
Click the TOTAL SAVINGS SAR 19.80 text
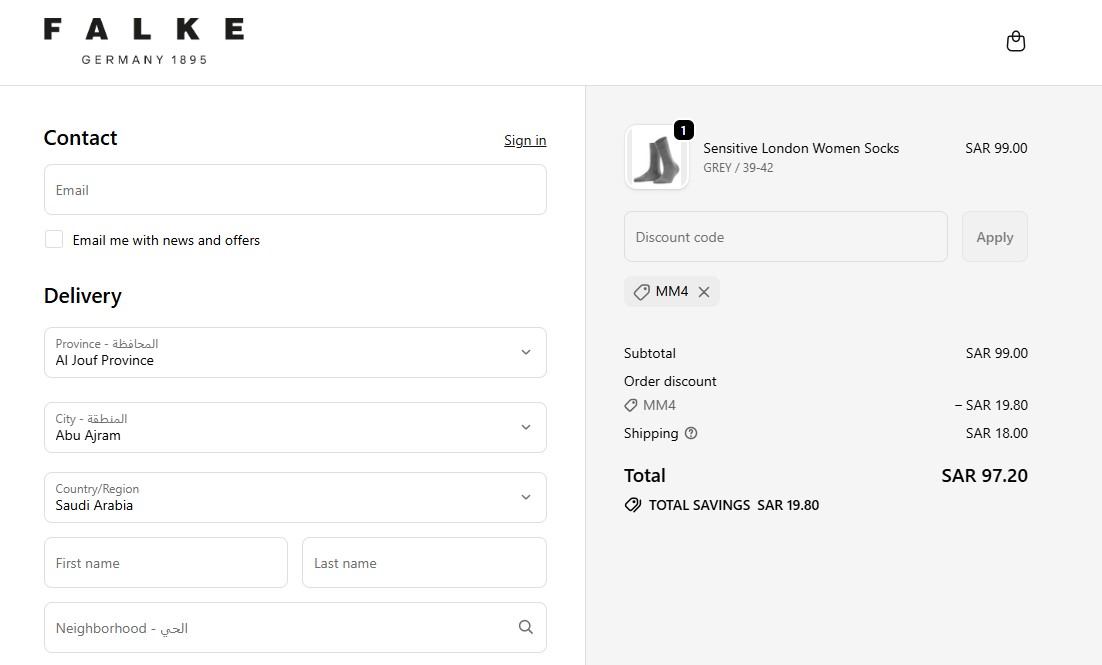(734, 505)
